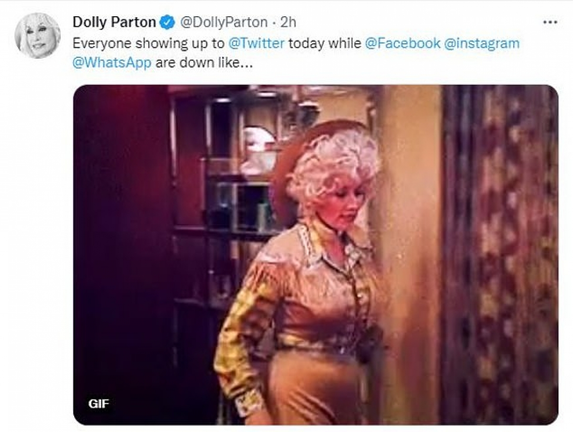Click the Dolly Parton display name
The width and height of the screenshot is (573, 432).
(114, 22)
